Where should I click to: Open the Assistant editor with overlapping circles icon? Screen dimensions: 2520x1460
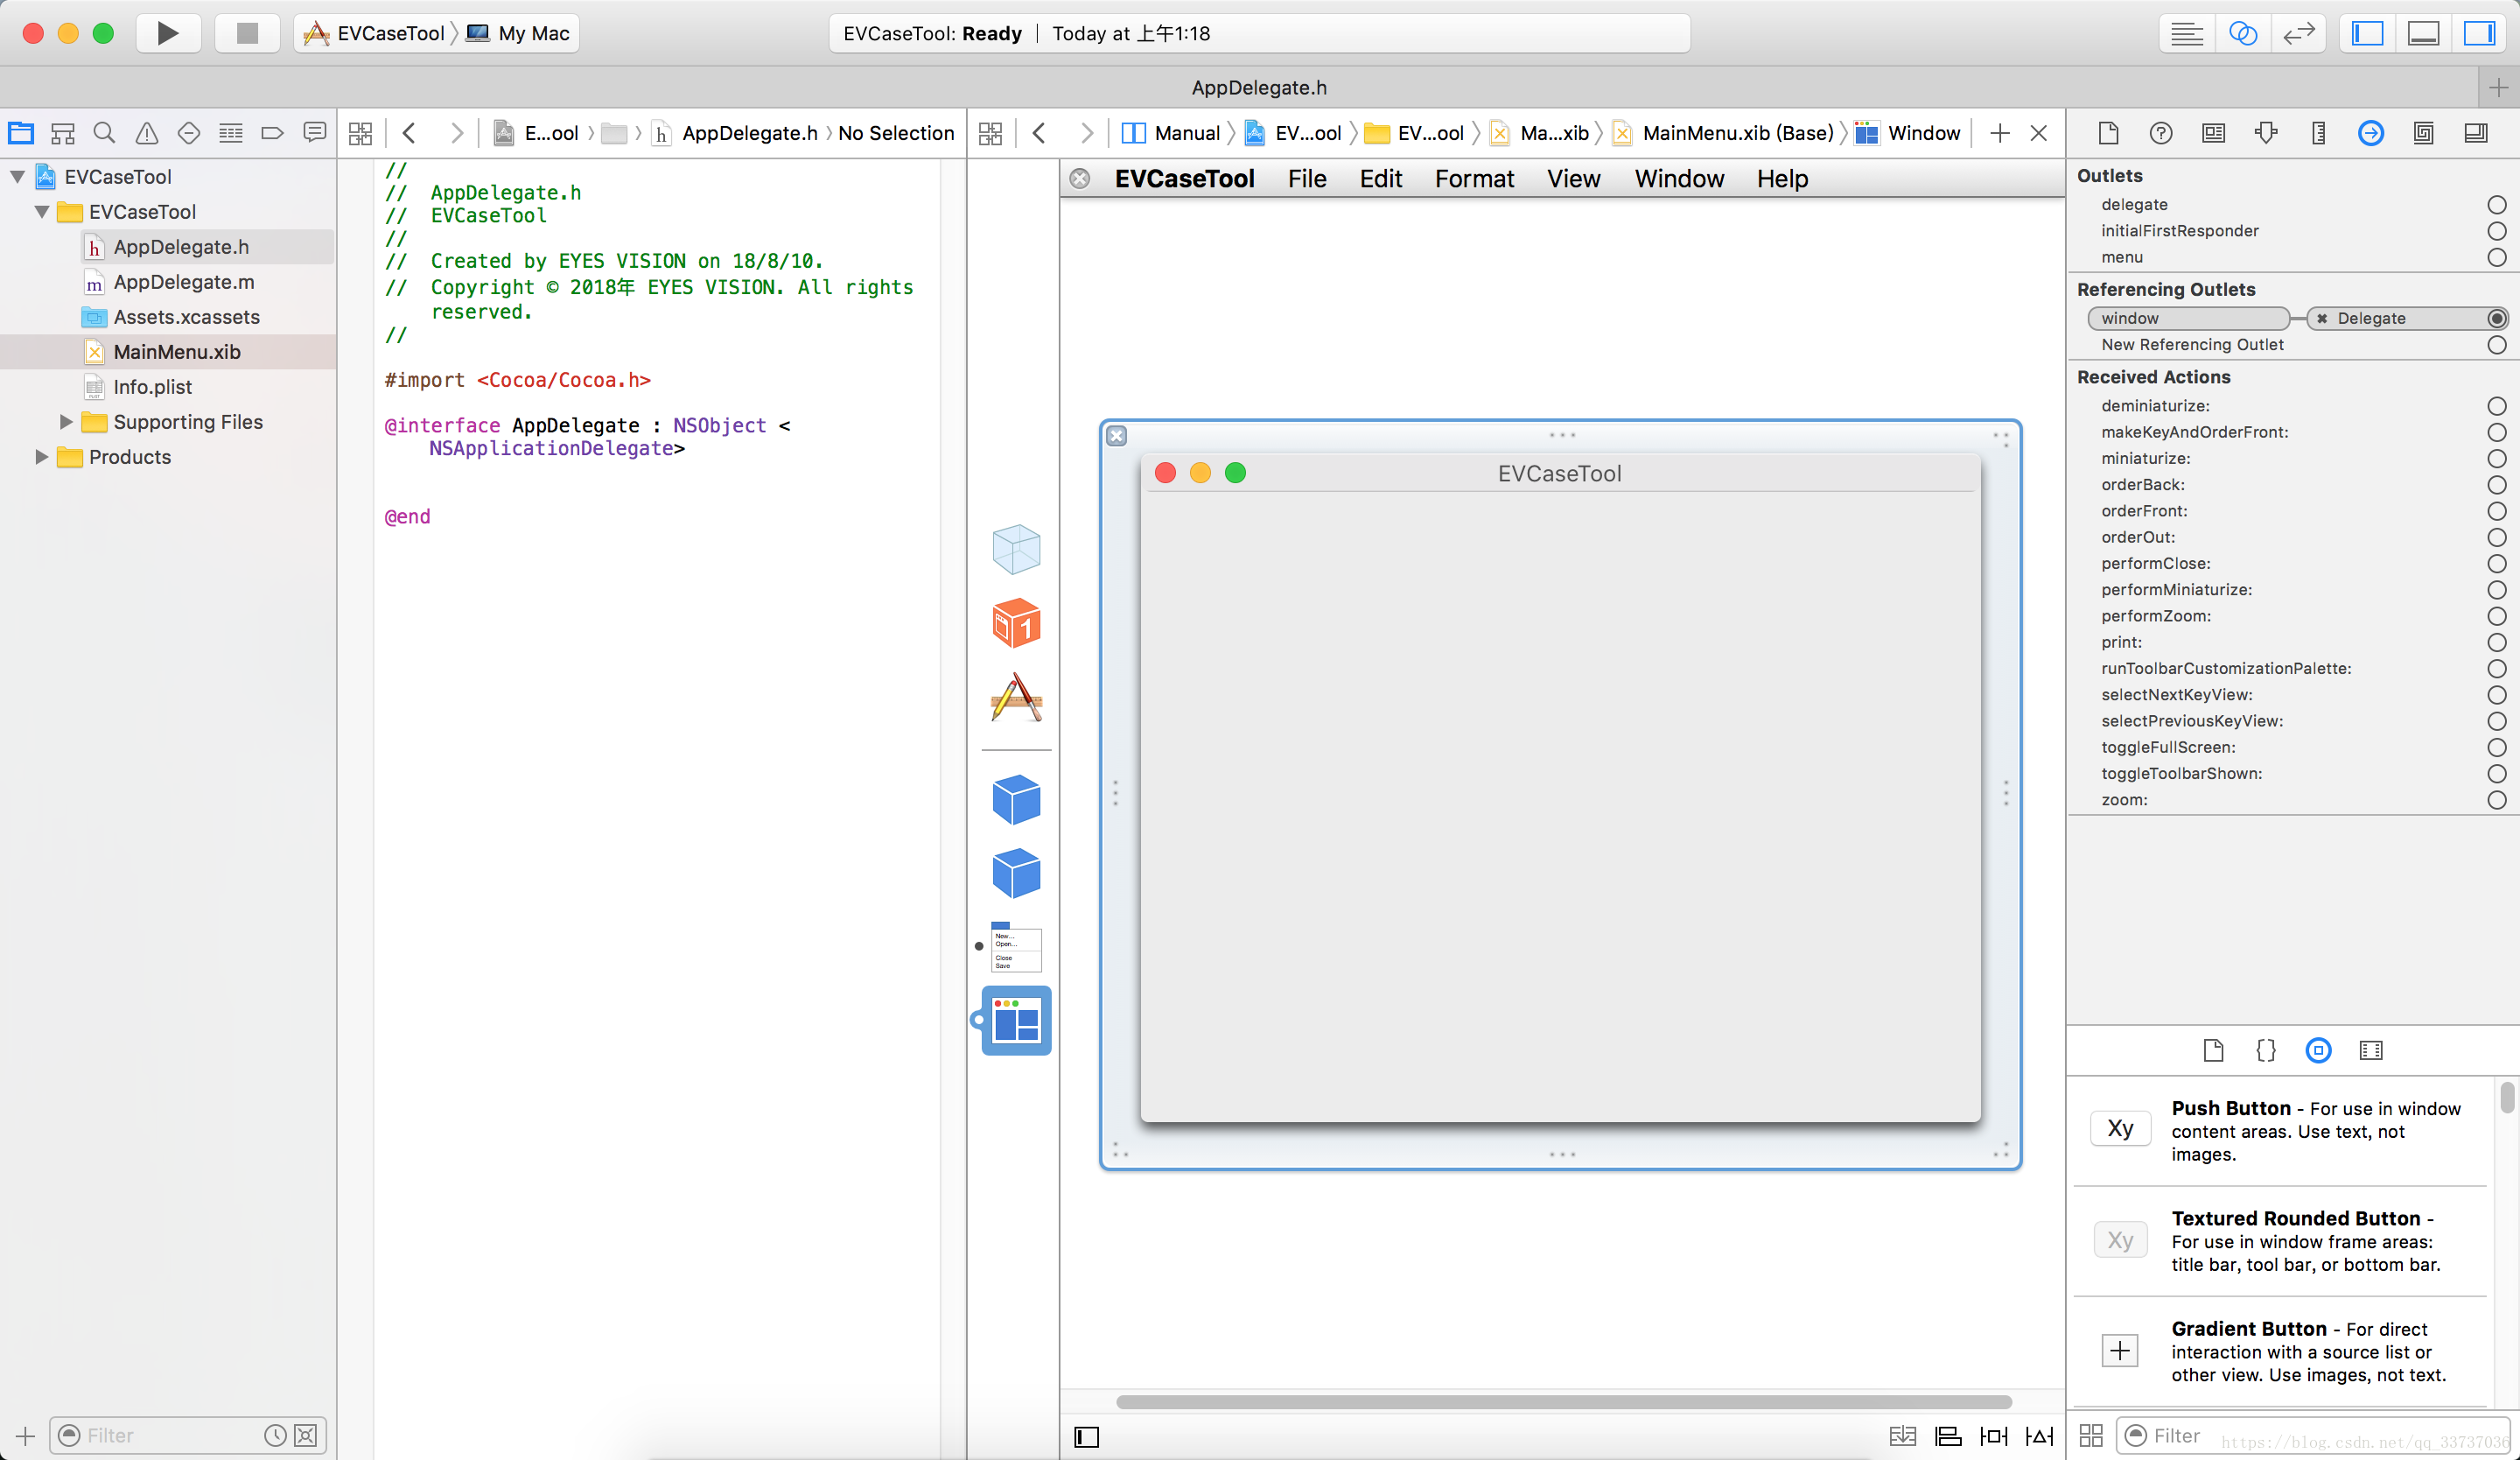point(2243,33)
